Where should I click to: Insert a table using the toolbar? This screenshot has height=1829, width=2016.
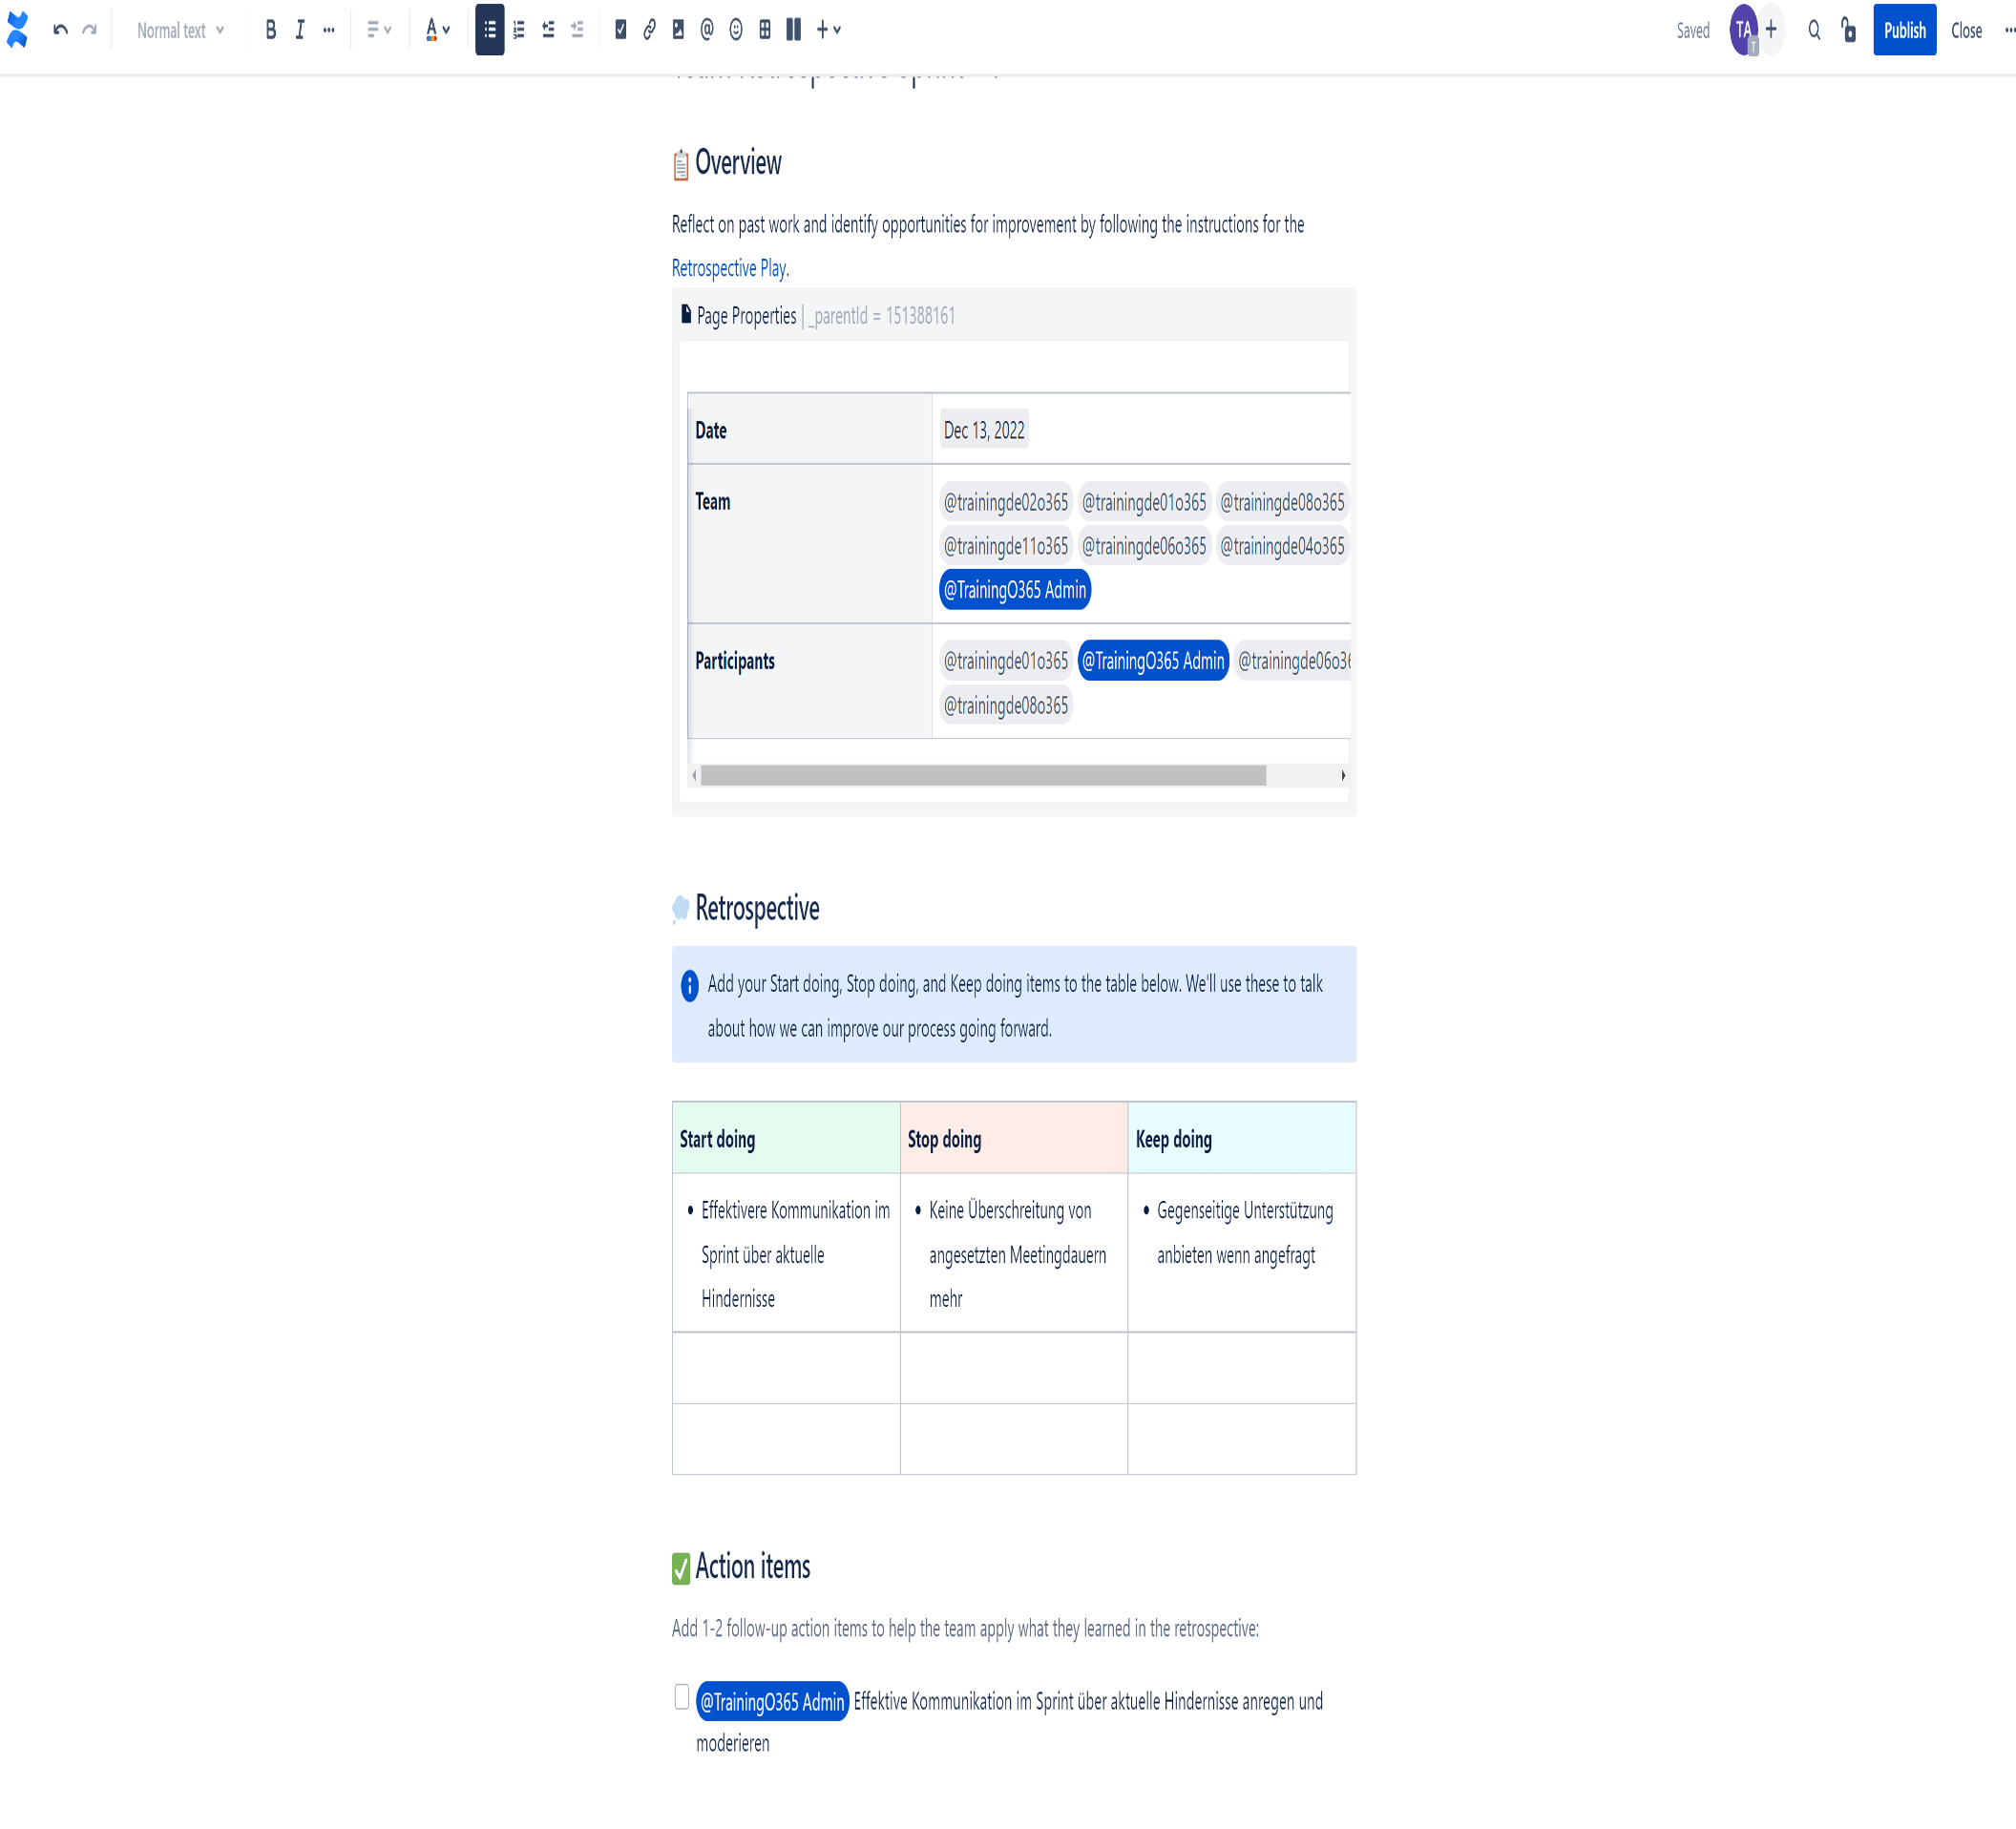[765, 30]
